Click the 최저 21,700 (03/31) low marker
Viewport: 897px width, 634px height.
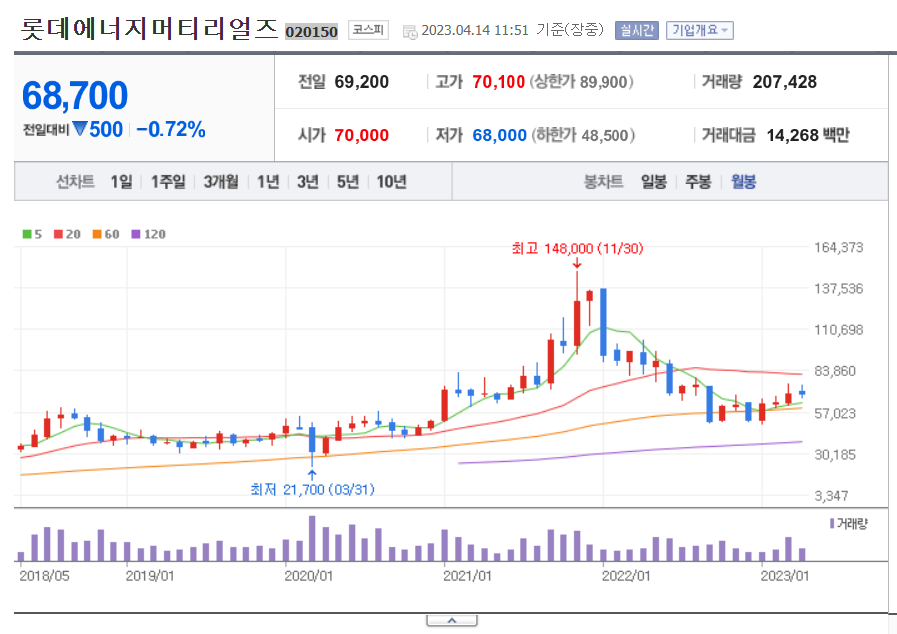[312, 490]
